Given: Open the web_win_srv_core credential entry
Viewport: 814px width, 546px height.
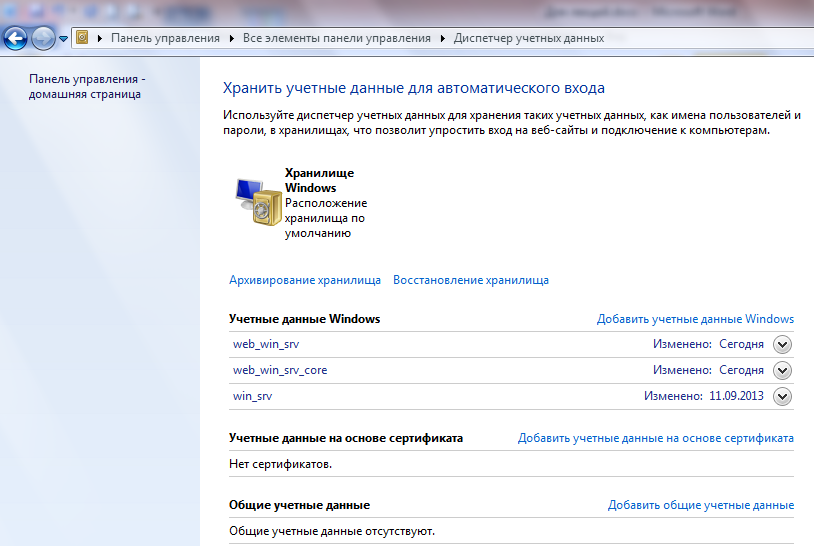Looking at the screenshot, I should 280,370.
